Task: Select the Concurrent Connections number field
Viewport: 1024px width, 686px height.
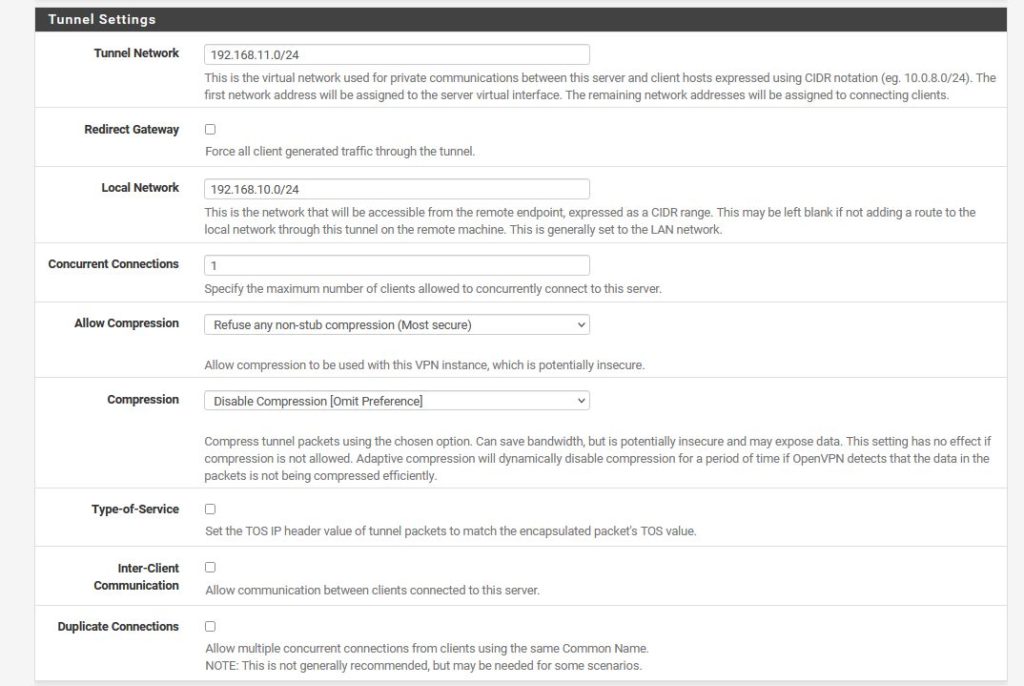Action: [396, 265]
